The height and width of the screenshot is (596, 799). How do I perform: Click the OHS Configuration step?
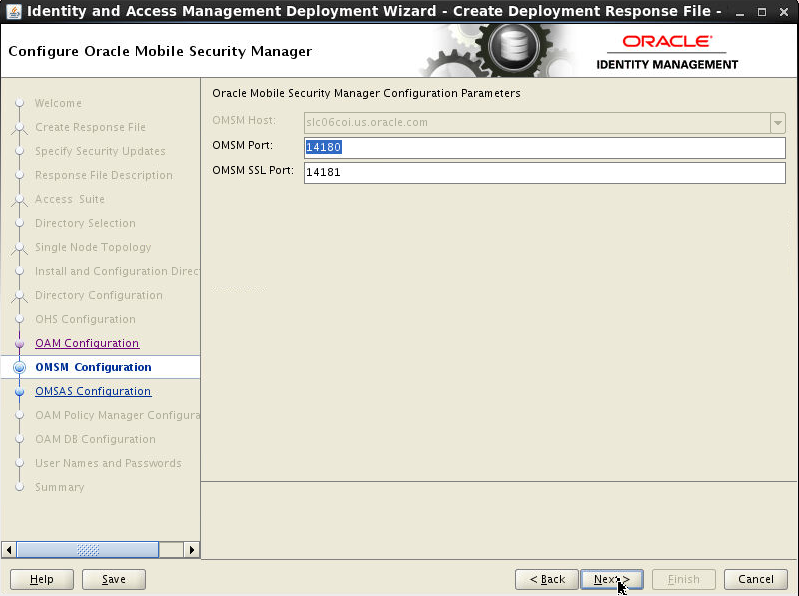click(85, 319)
